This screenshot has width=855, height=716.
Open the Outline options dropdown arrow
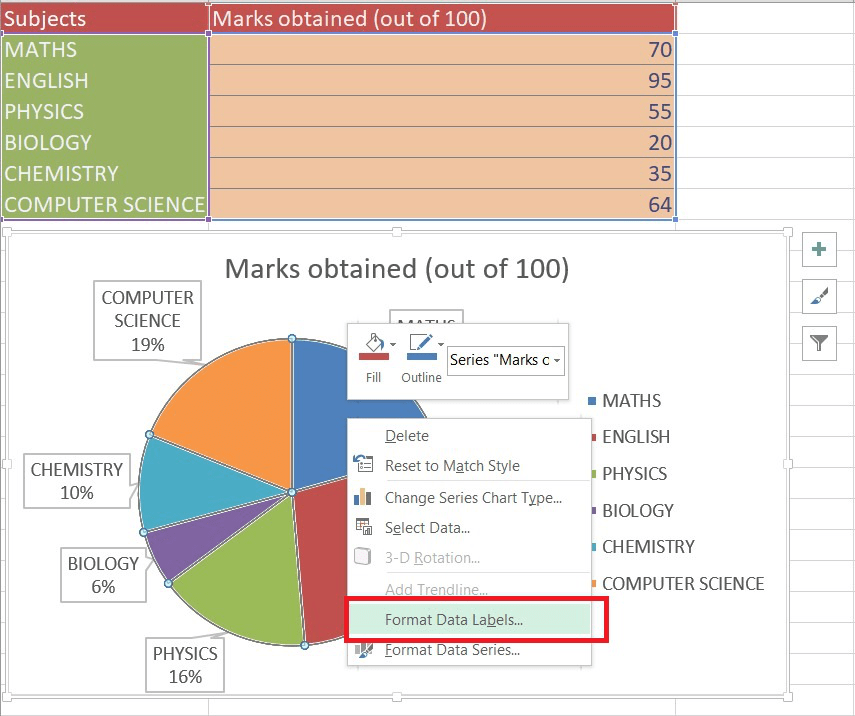coord(440,344)
